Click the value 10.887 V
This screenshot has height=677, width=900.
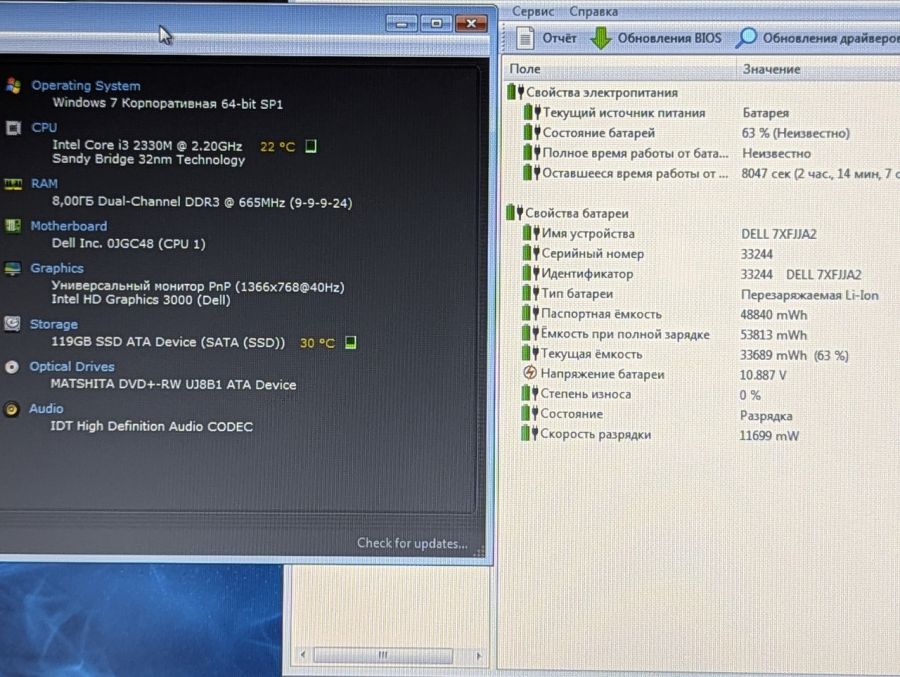(763, 375)
